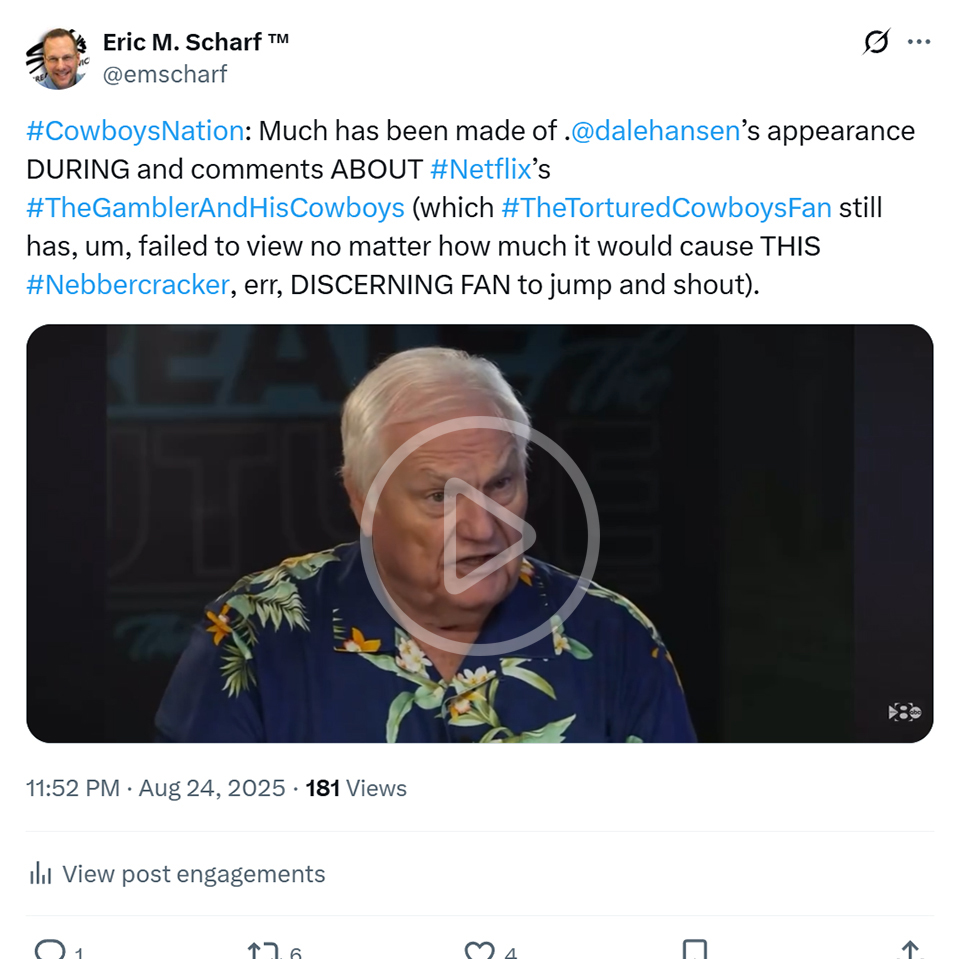This screenshot has height=959, width=960.
Task: Click the bar chart icon beside View post engagements
Action: (x=41, y=874)
